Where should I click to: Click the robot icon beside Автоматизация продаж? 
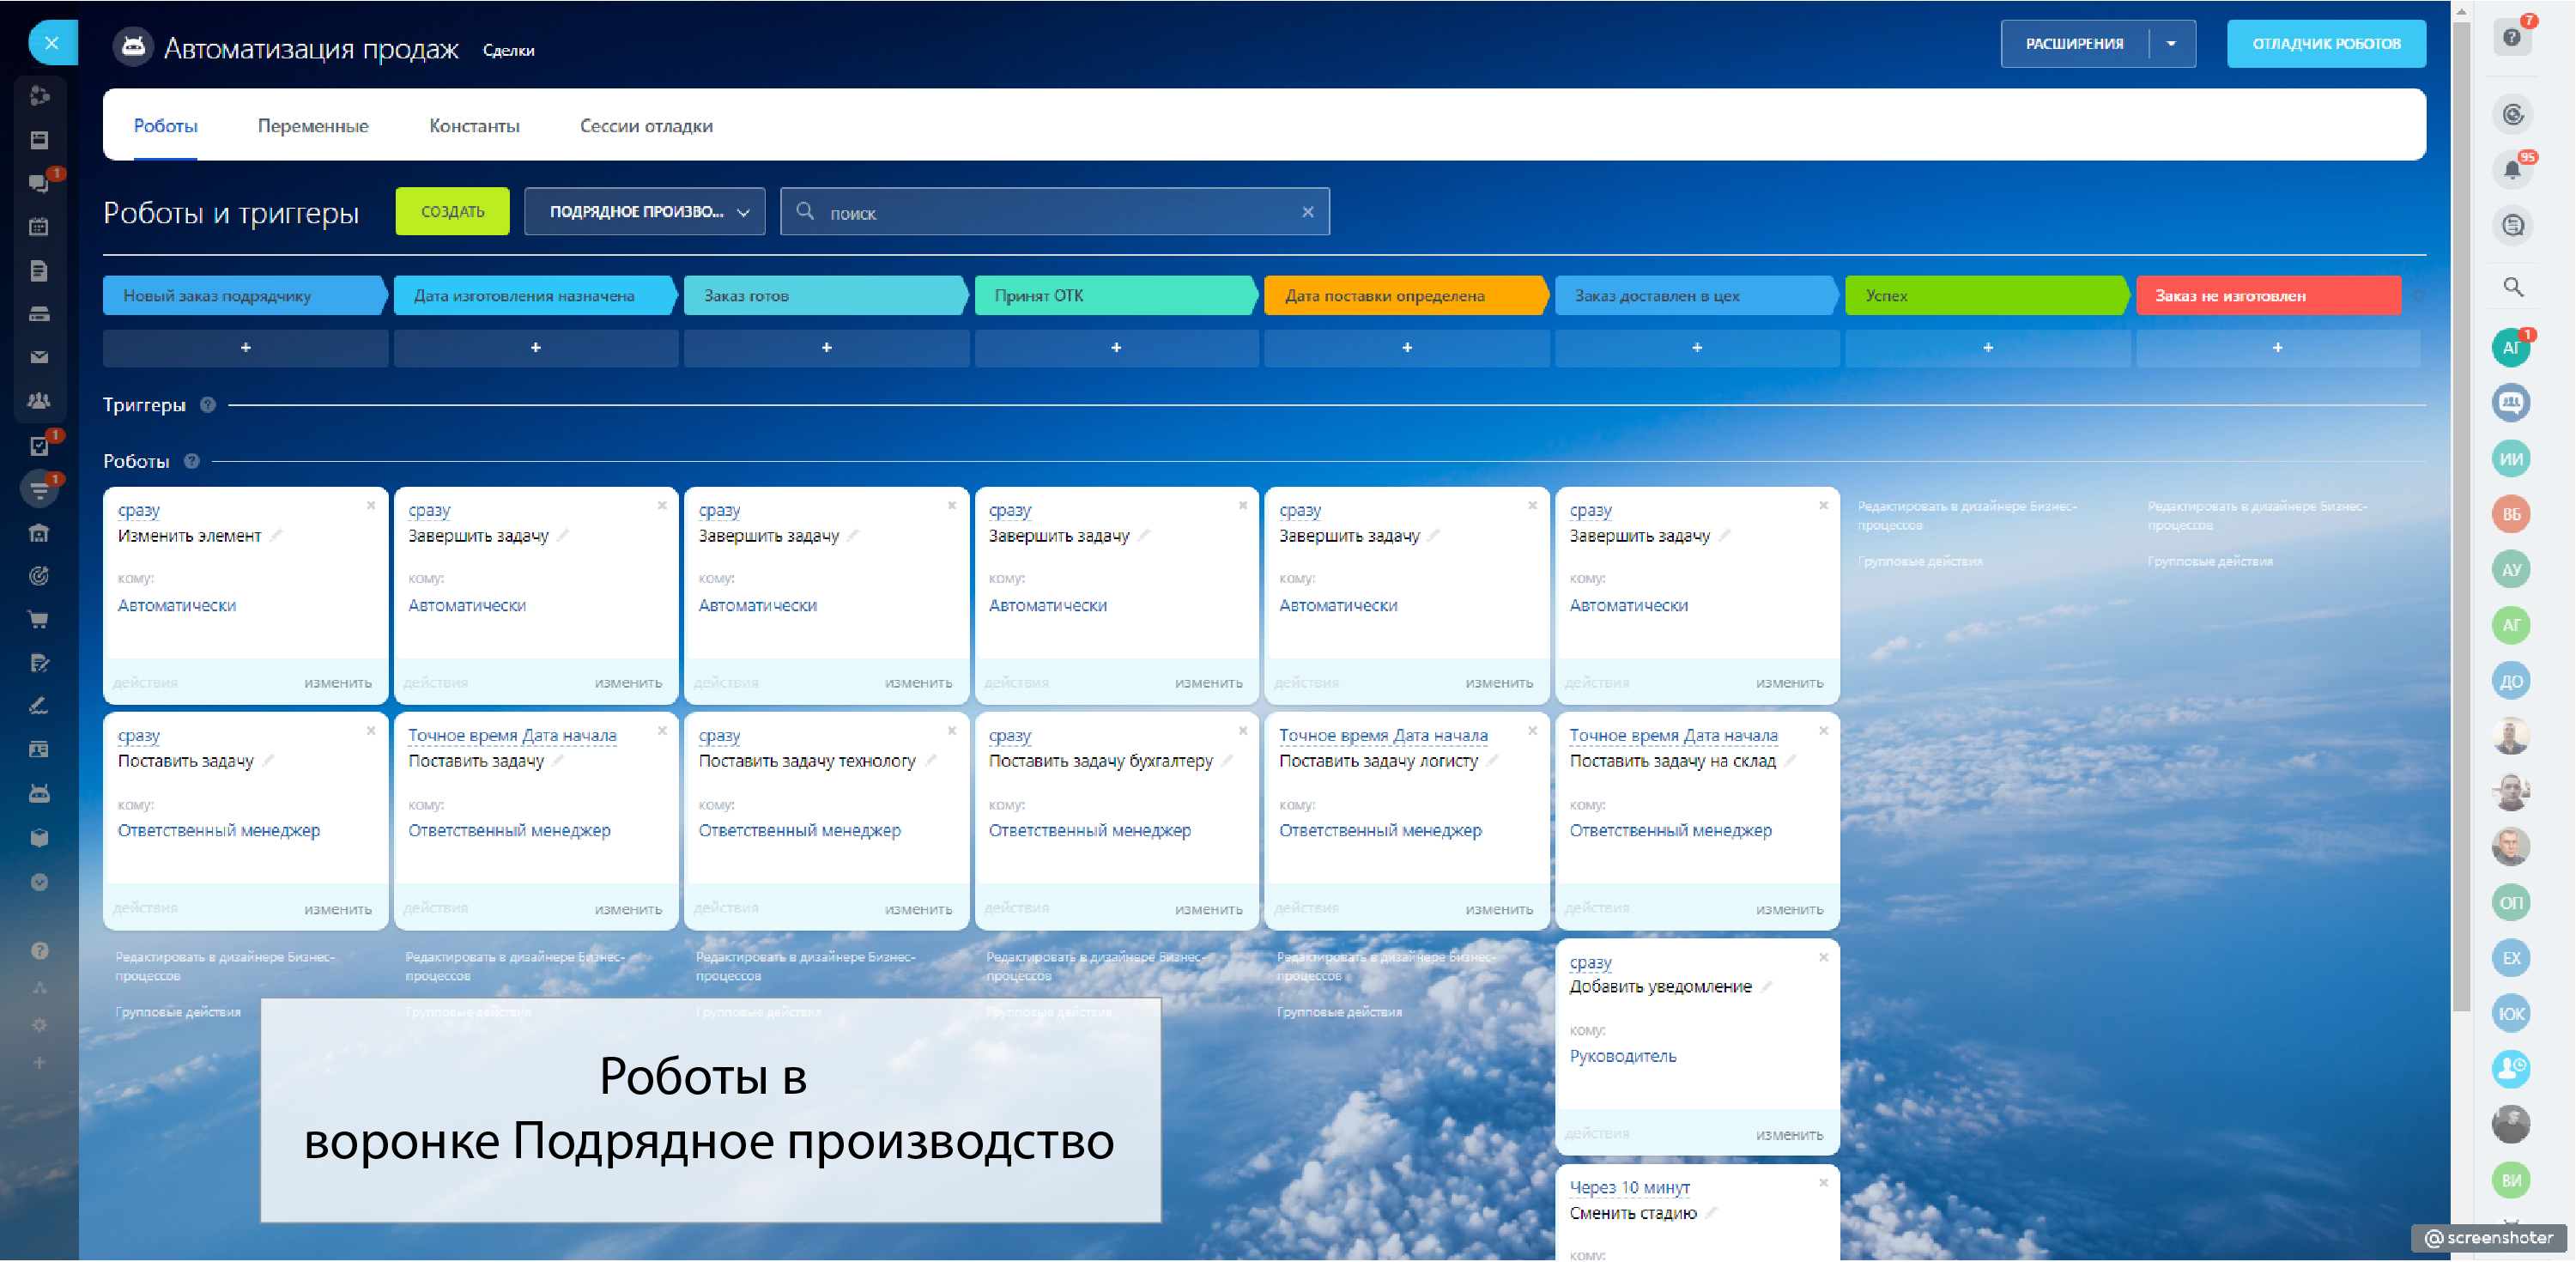pos(133,47)
